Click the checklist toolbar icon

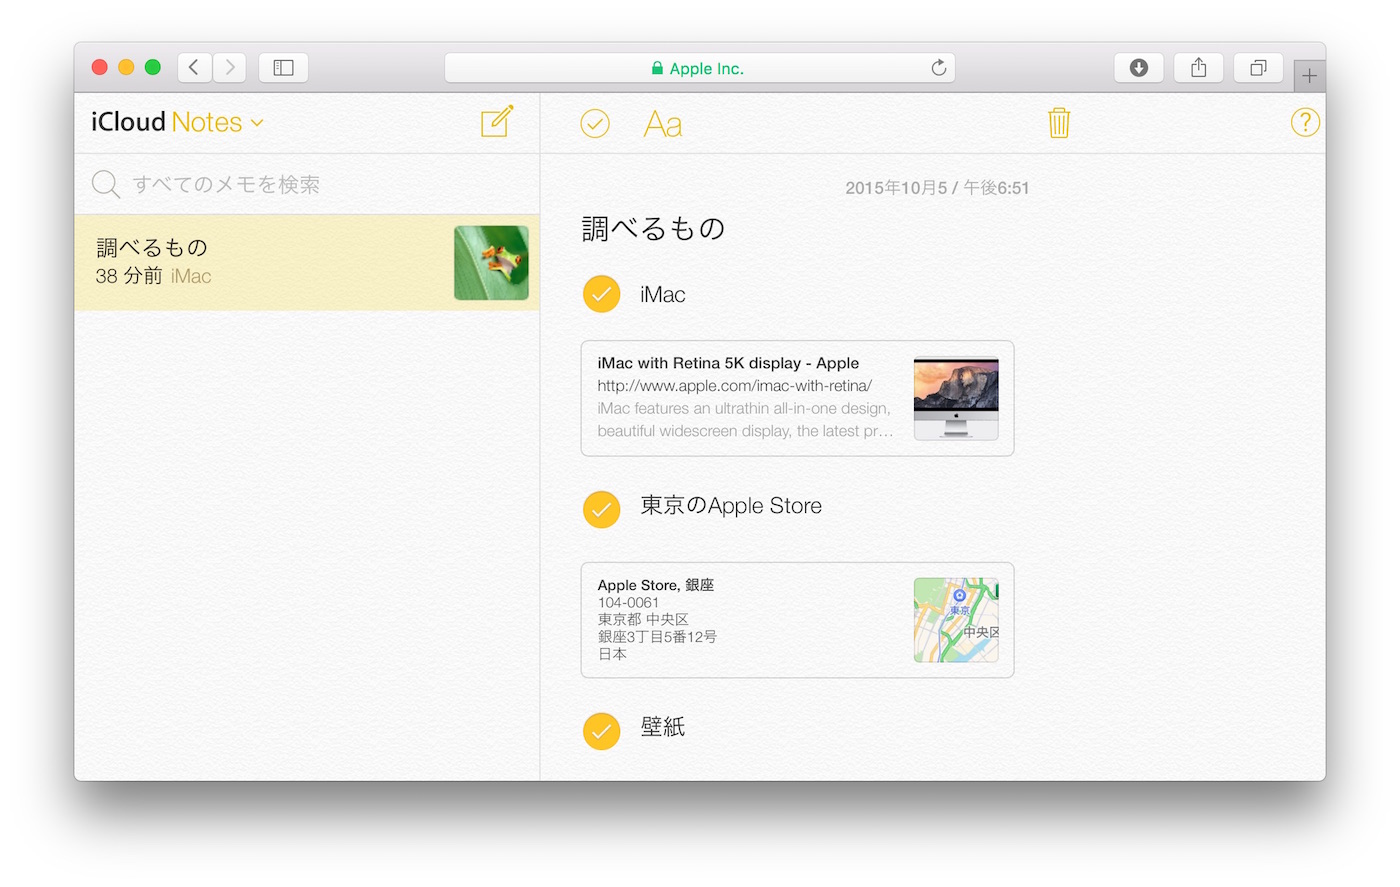(x=595, y=123)
